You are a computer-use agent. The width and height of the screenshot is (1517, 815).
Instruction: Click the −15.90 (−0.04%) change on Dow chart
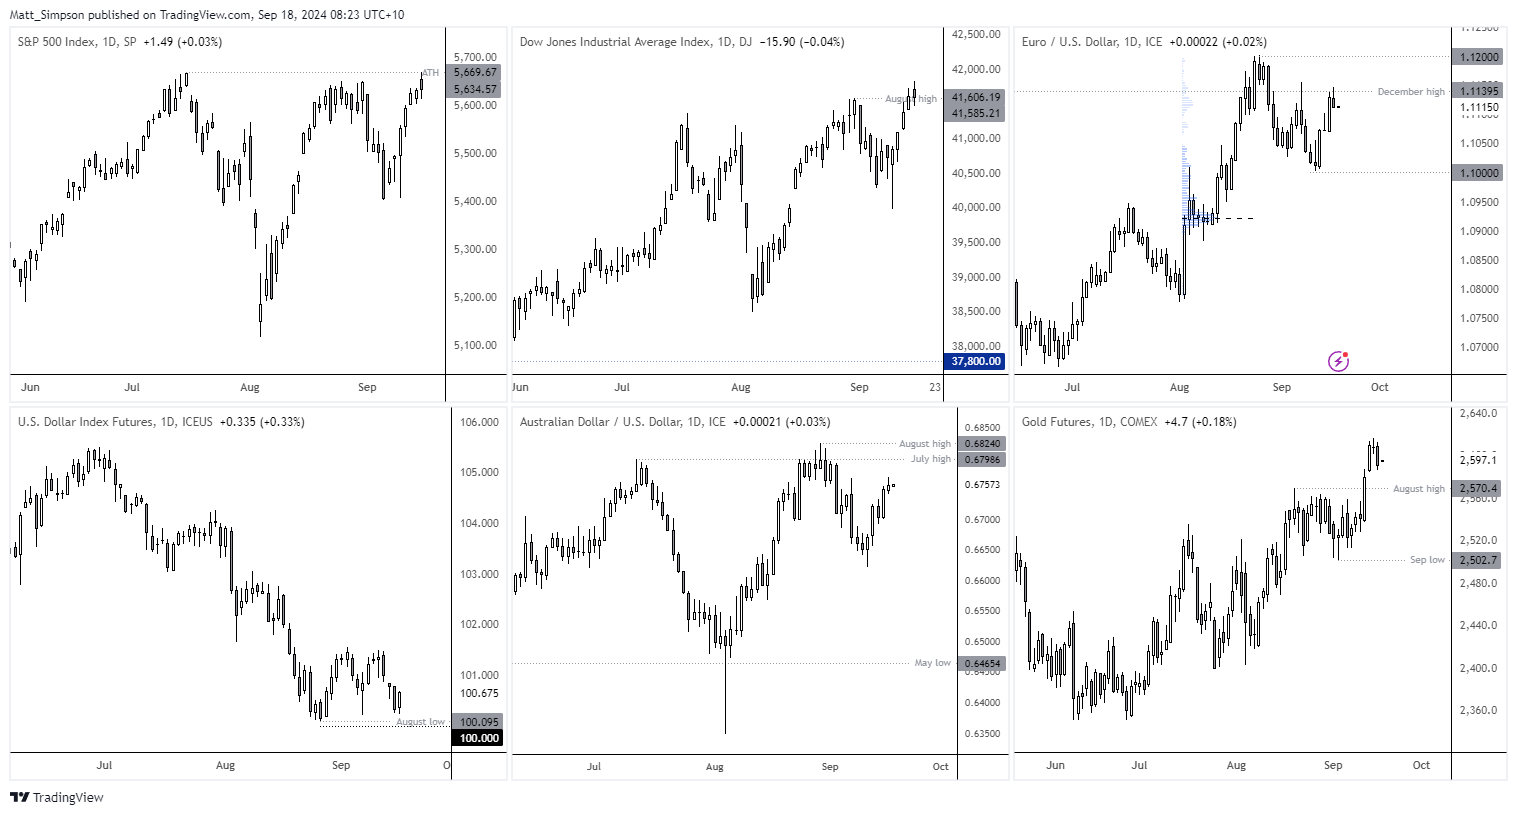click(802, 42)
